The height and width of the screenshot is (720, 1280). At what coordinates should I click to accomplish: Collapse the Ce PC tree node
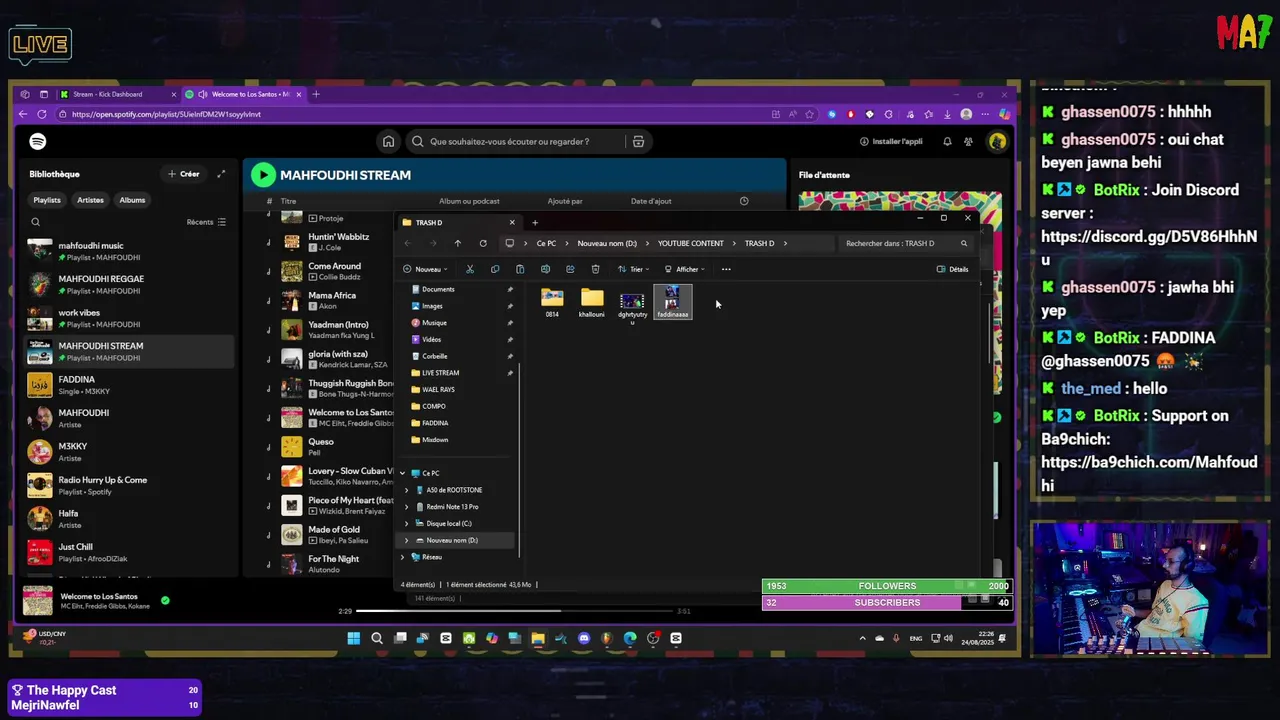click(403, 473)
